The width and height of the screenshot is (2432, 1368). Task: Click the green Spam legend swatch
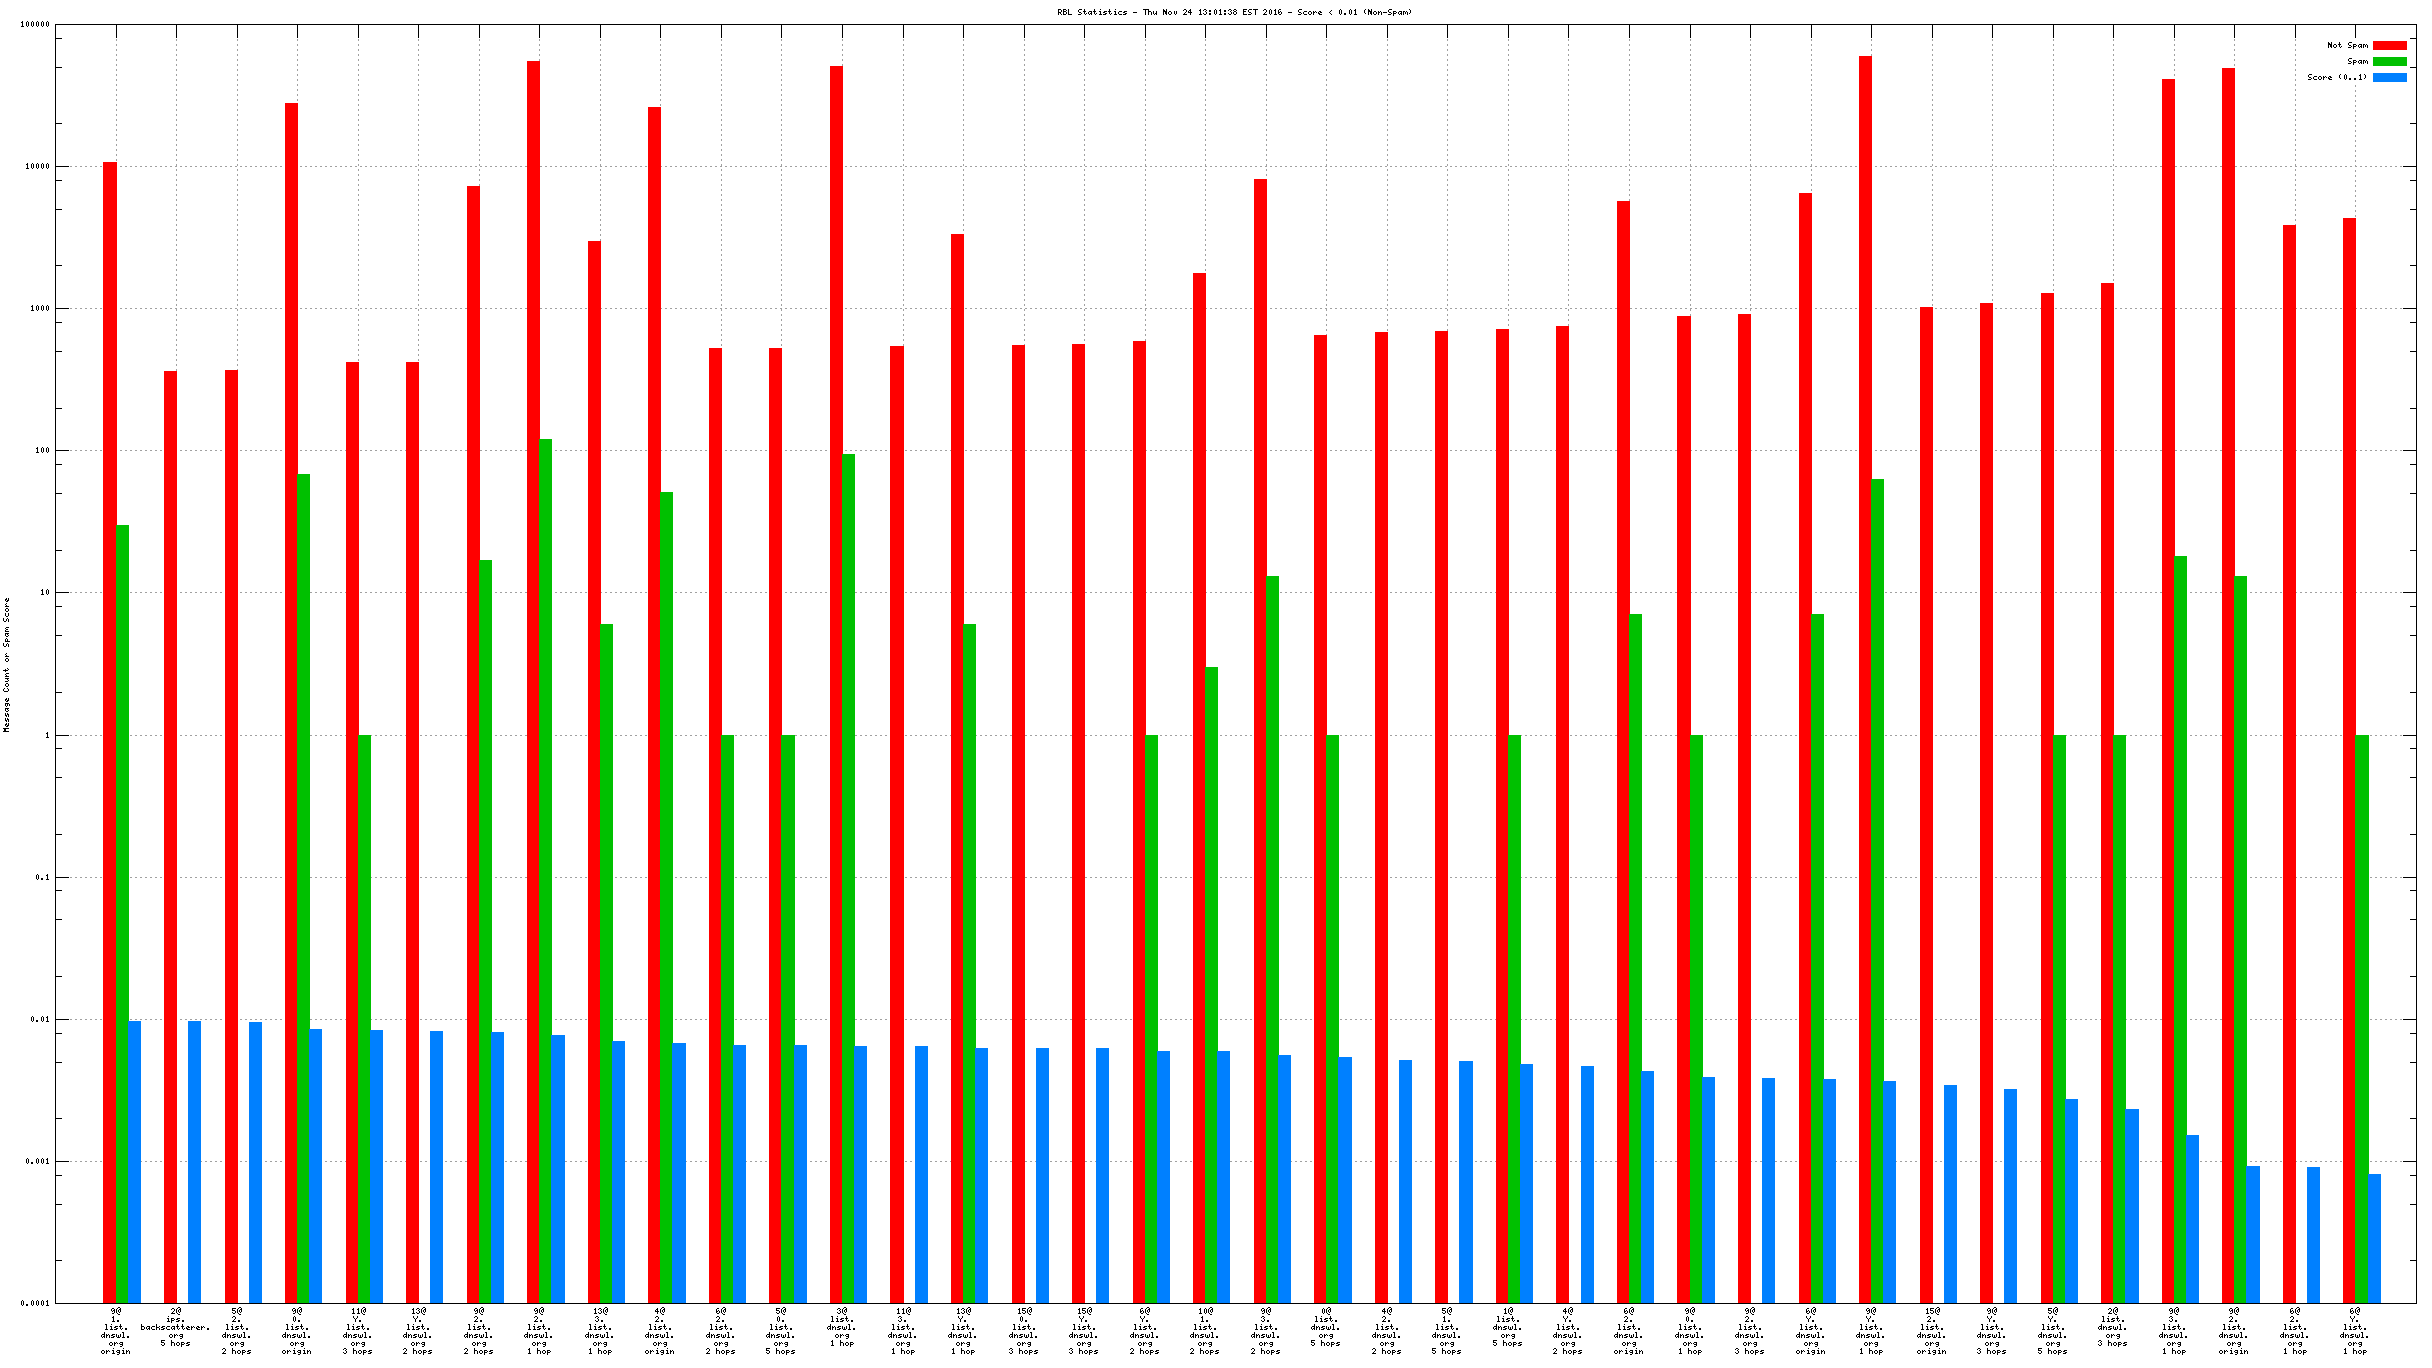[2389, 62]
